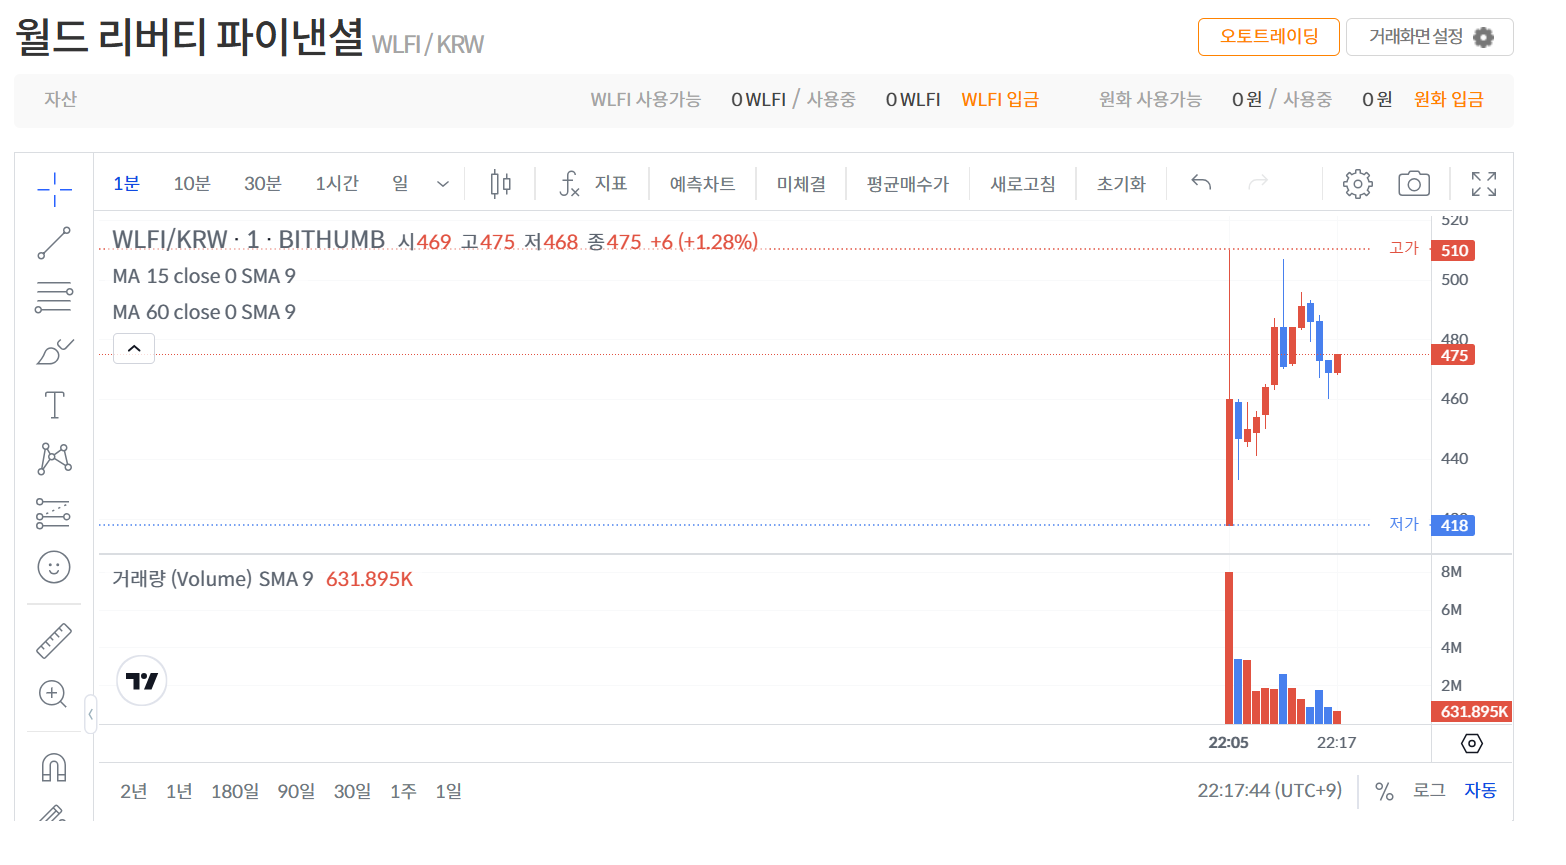Open the Fibonacci retracement tool
The width and height of the screenshot is (1566, 865).
coord(54,297)
